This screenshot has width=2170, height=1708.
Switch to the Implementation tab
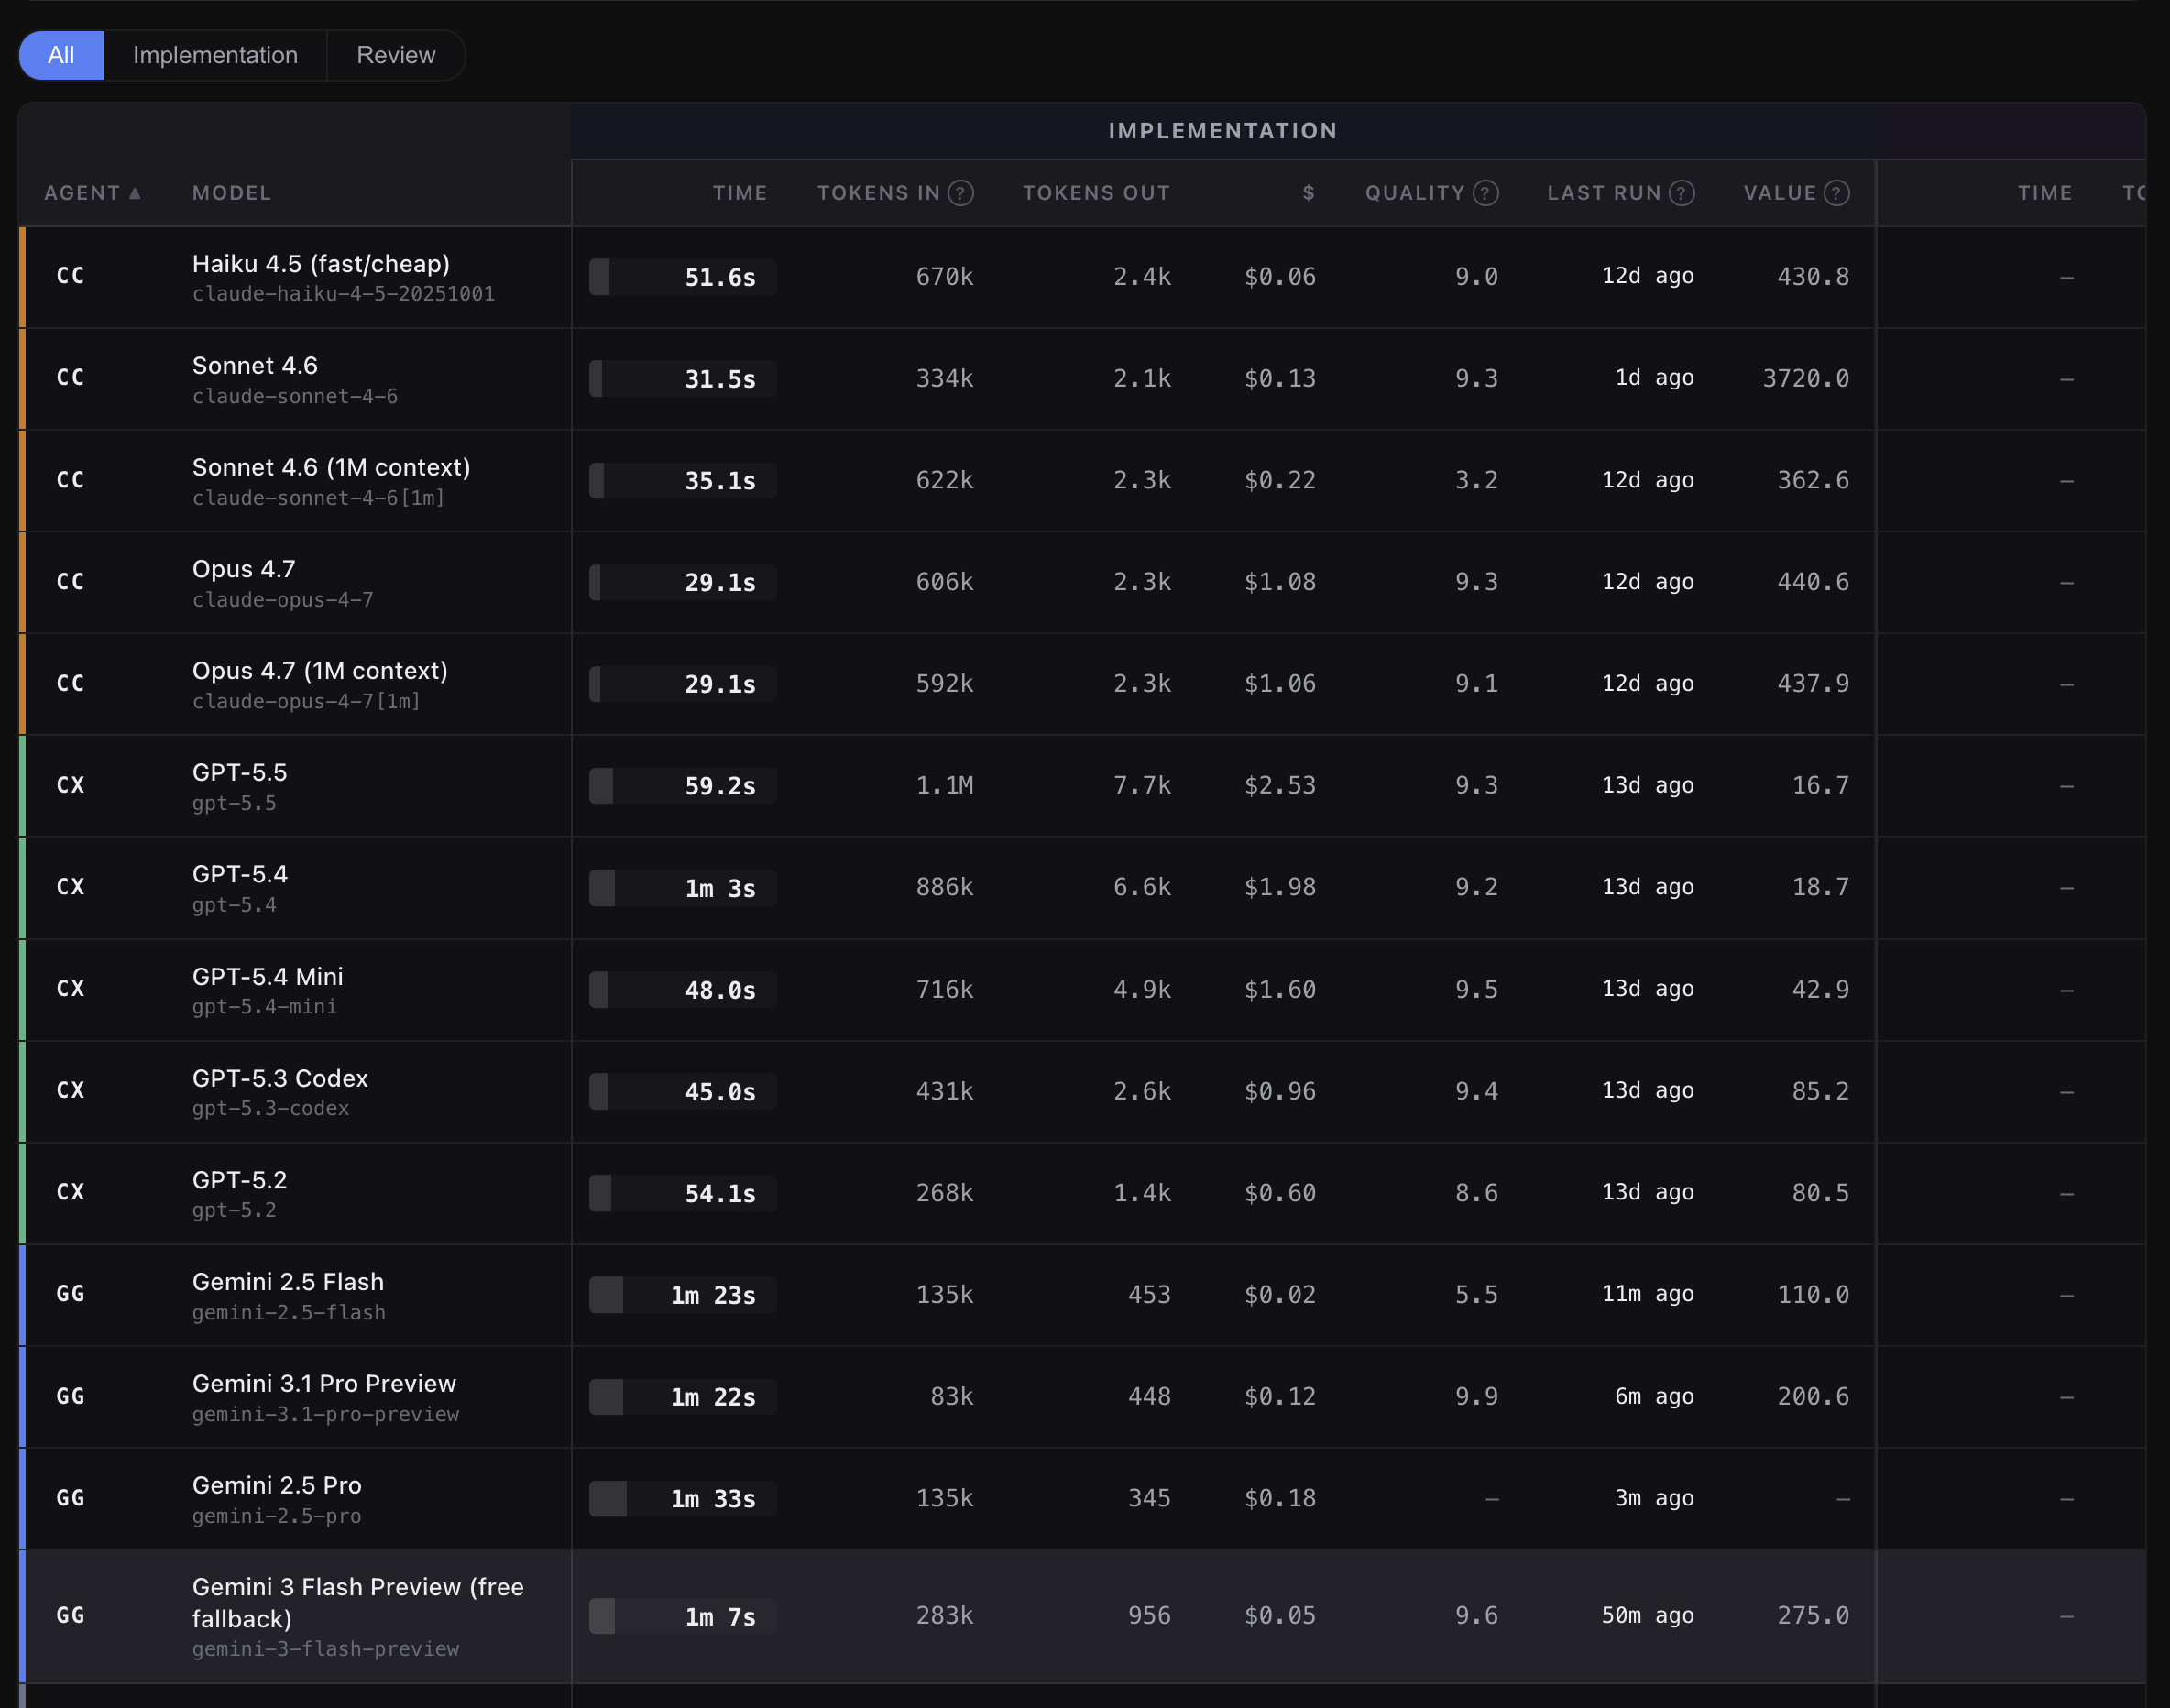tap(215, 55)
